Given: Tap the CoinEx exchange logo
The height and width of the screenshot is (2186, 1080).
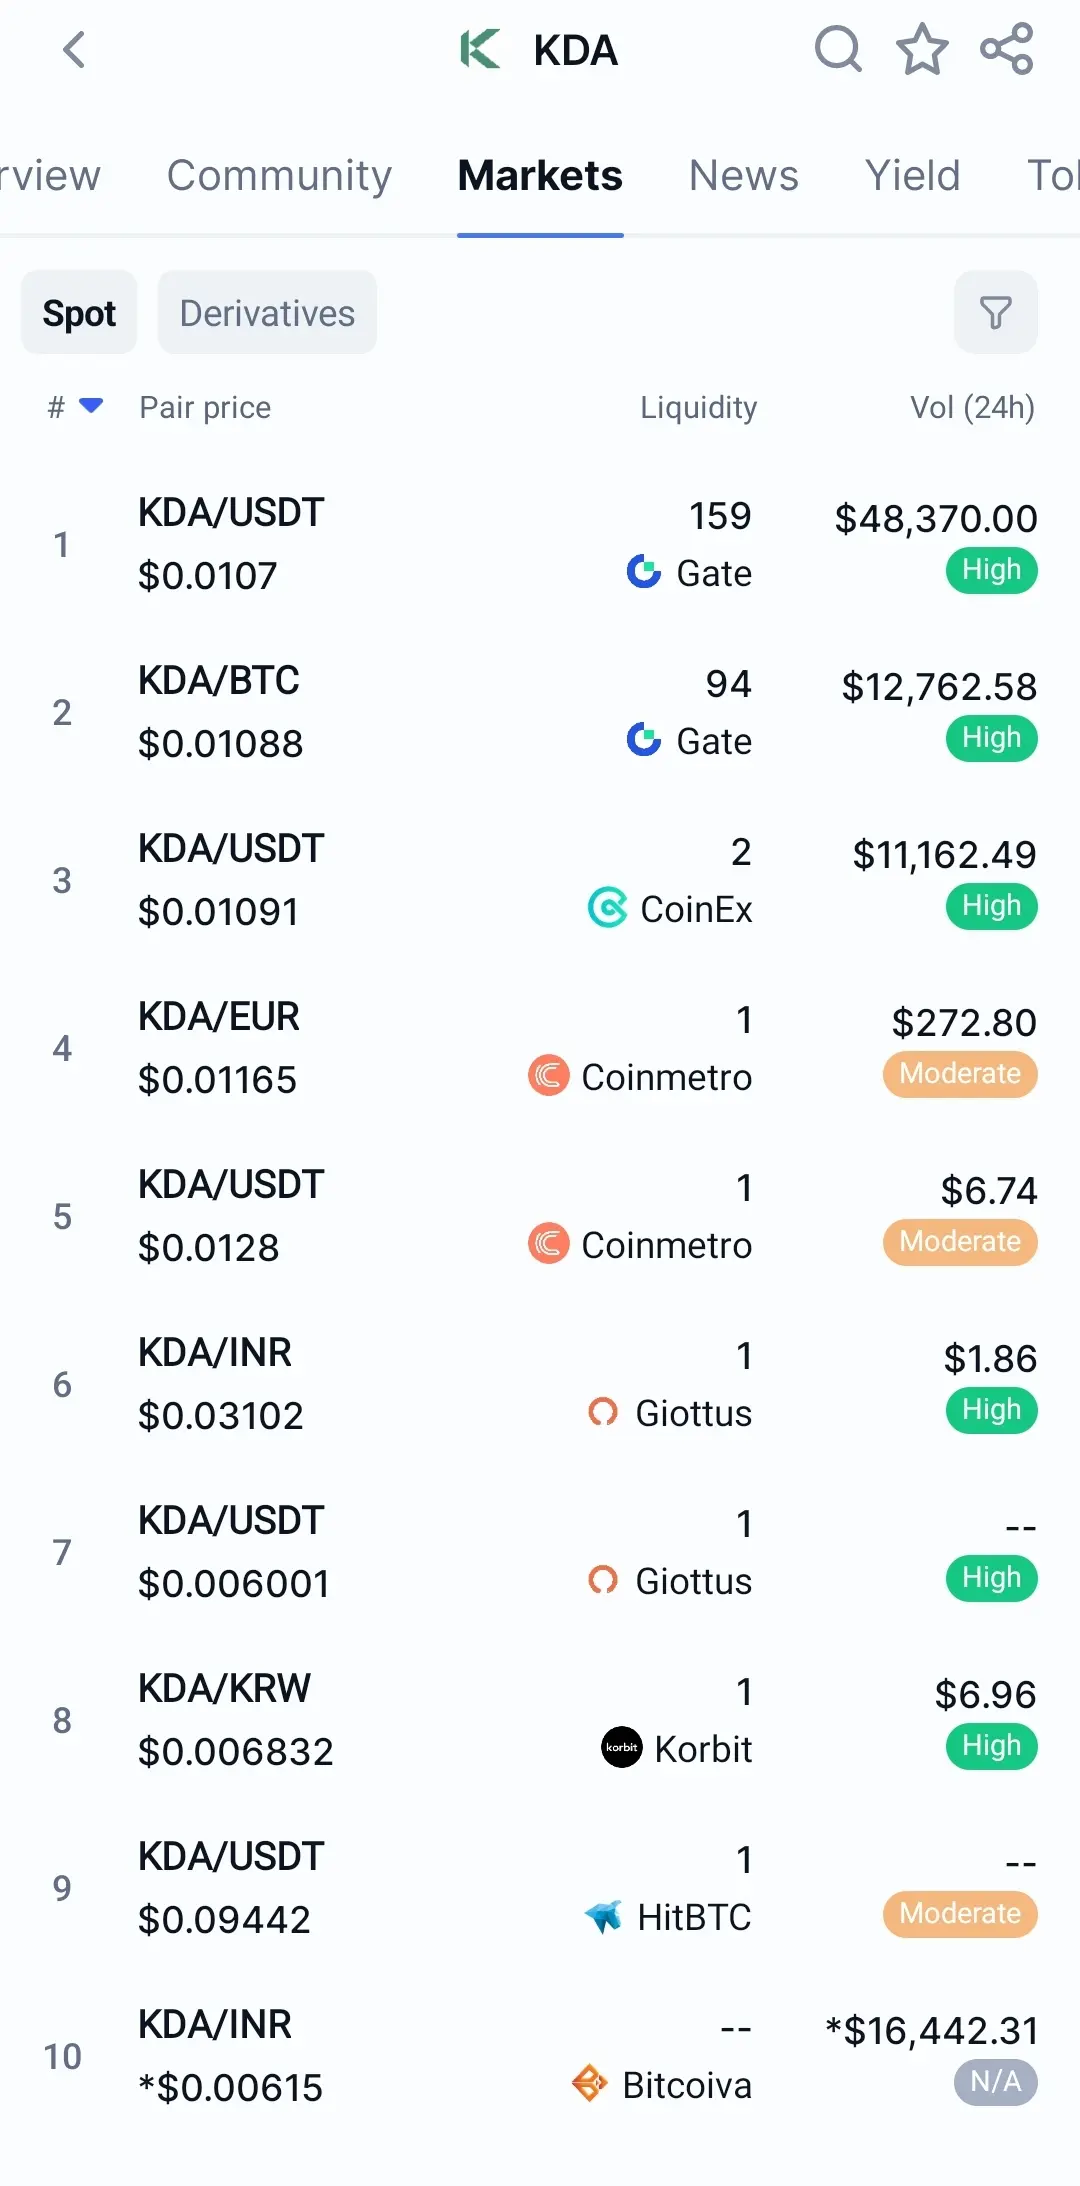Looking at the screenshot, I should (608, 908).
